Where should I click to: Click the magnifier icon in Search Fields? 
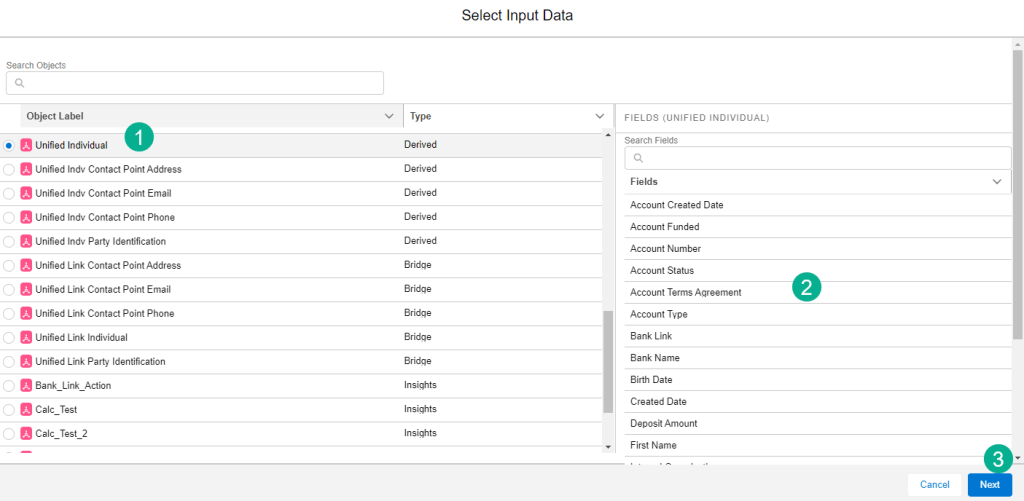point(638,158)
